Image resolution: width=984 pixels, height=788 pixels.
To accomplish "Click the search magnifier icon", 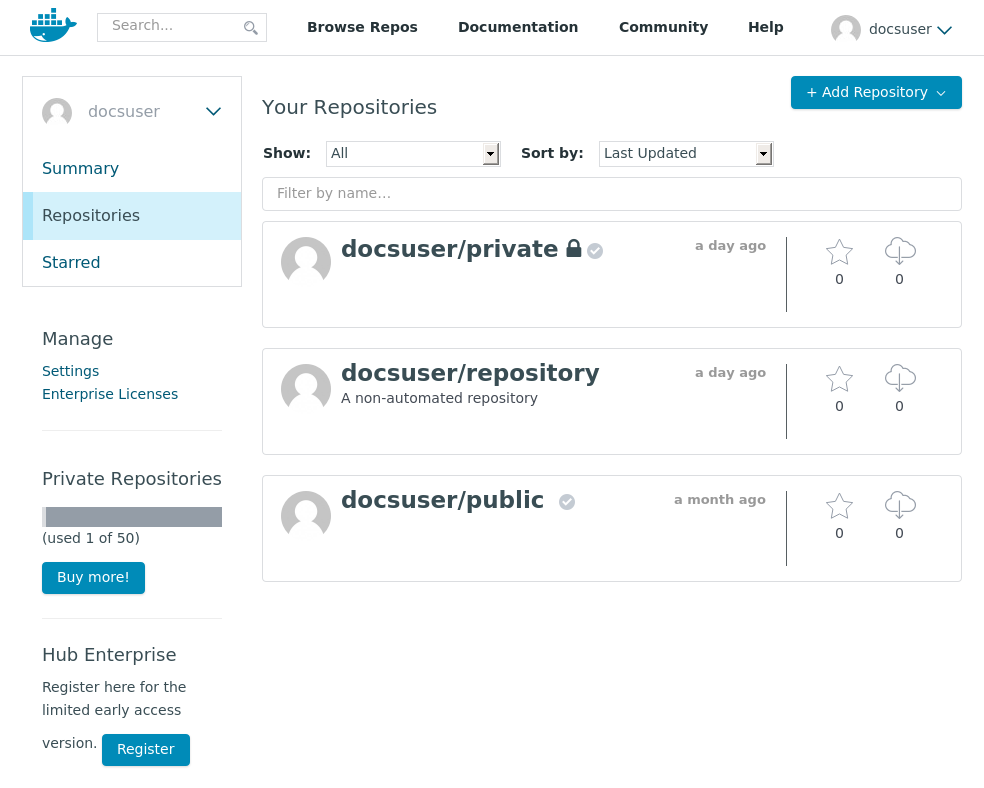I will pos(250,28).
